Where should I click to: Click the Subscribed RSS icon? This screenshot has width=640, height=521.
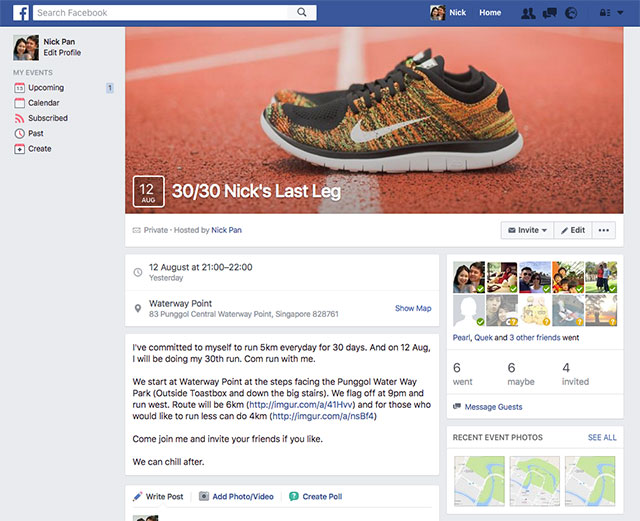(19, 118)
